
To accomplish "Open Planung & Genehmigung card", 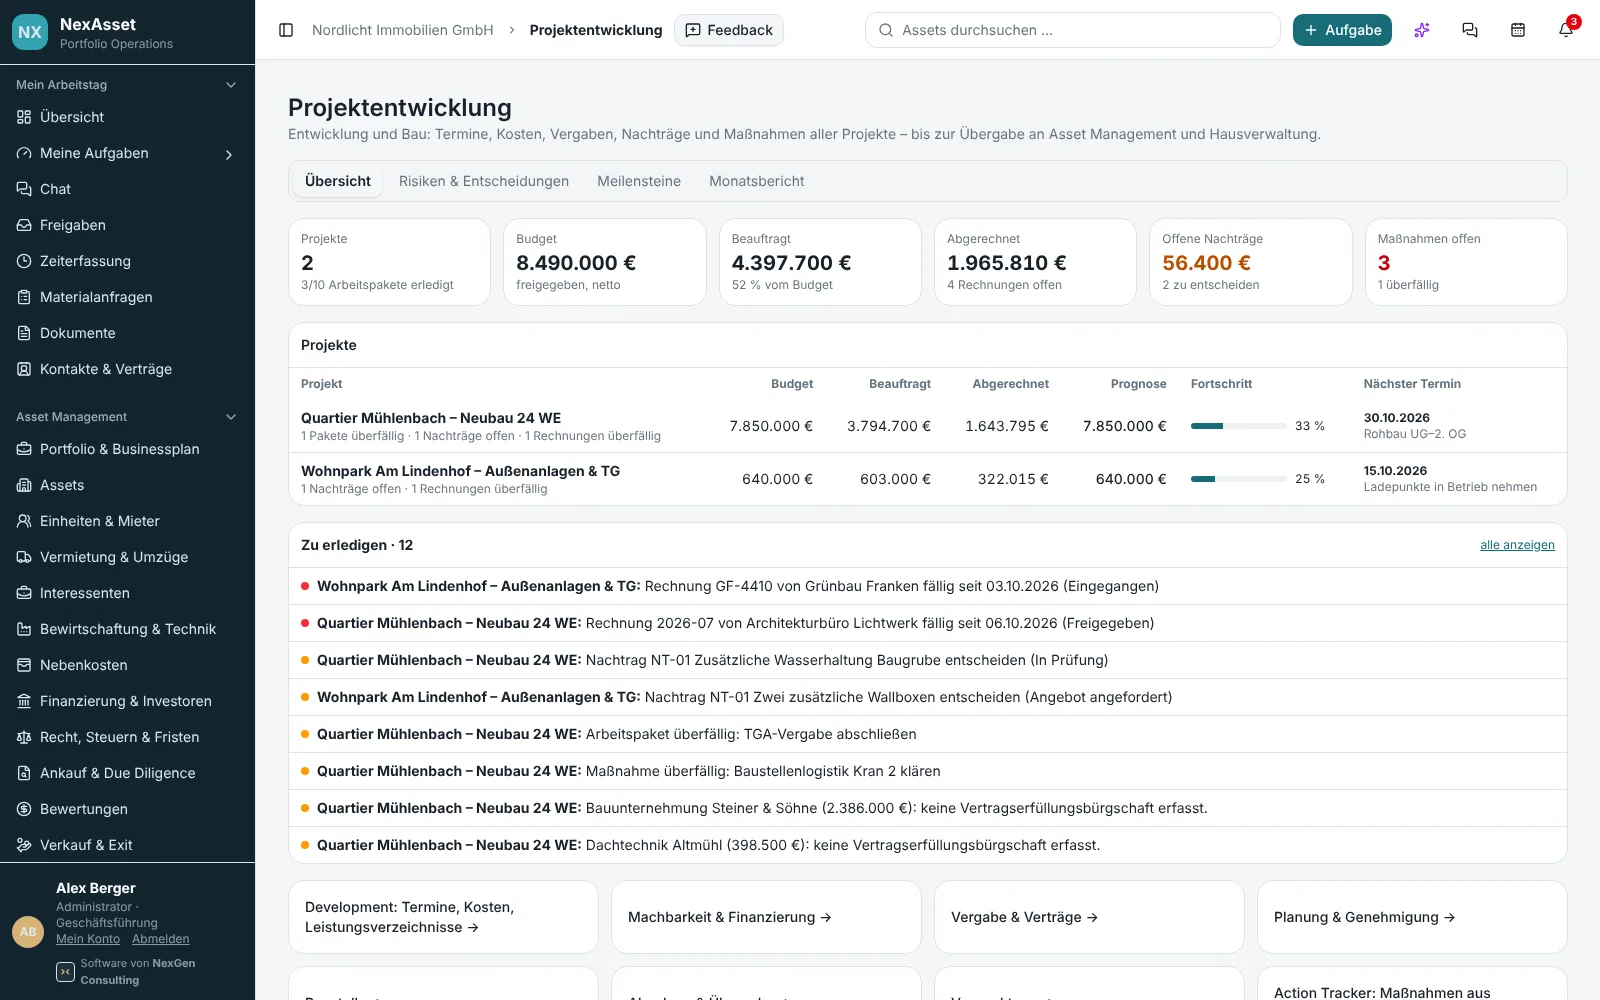I will (1412, 917).
